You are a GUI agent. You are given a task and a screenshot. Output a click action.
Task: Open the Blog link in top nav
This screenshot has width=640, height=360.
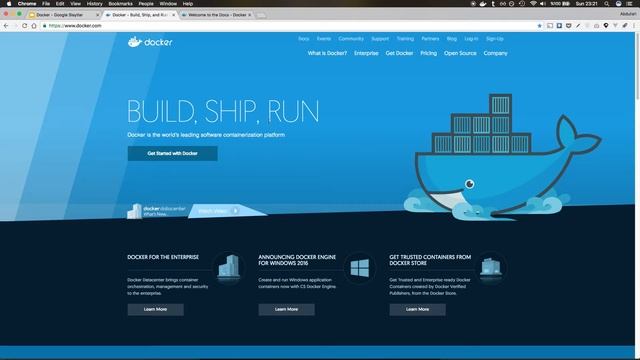point(452,39)
